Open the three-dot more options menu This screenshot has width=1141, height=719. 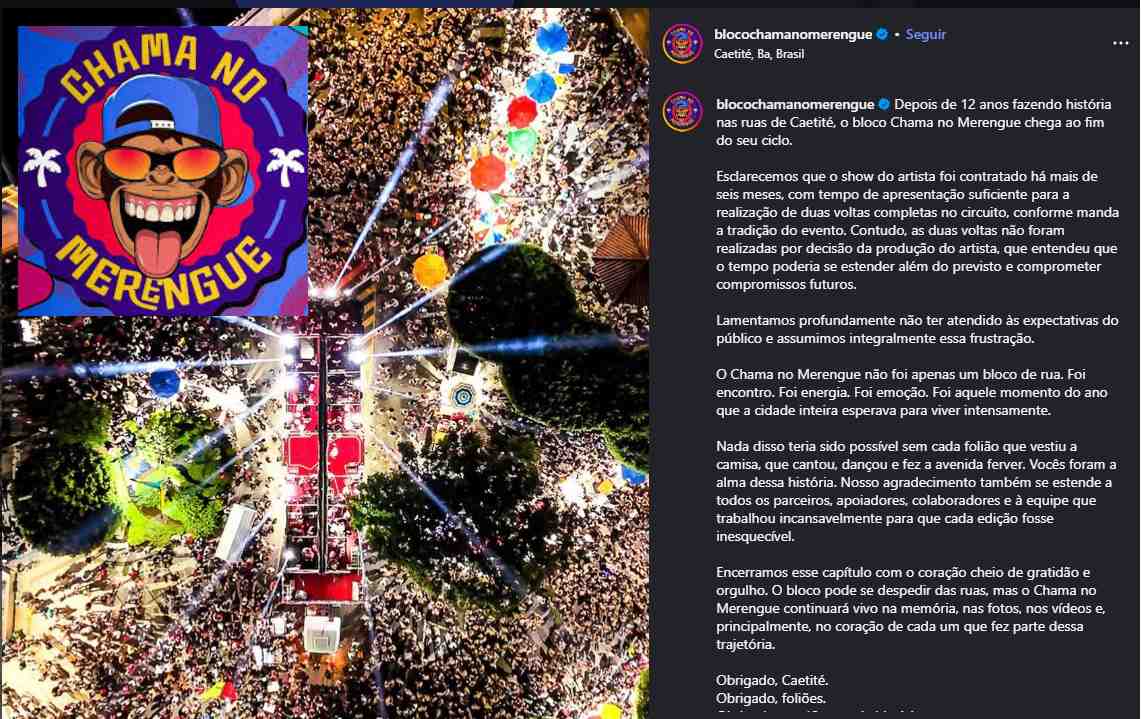click(x=1120, y=44)
